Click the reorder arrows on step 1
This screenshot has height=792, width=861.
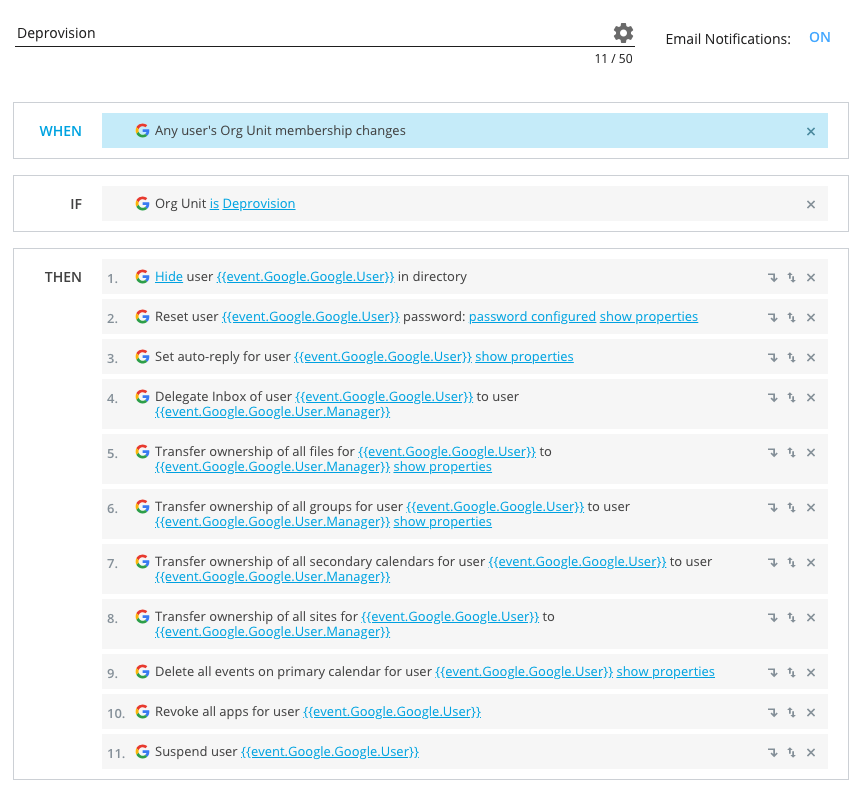(791, 277)
